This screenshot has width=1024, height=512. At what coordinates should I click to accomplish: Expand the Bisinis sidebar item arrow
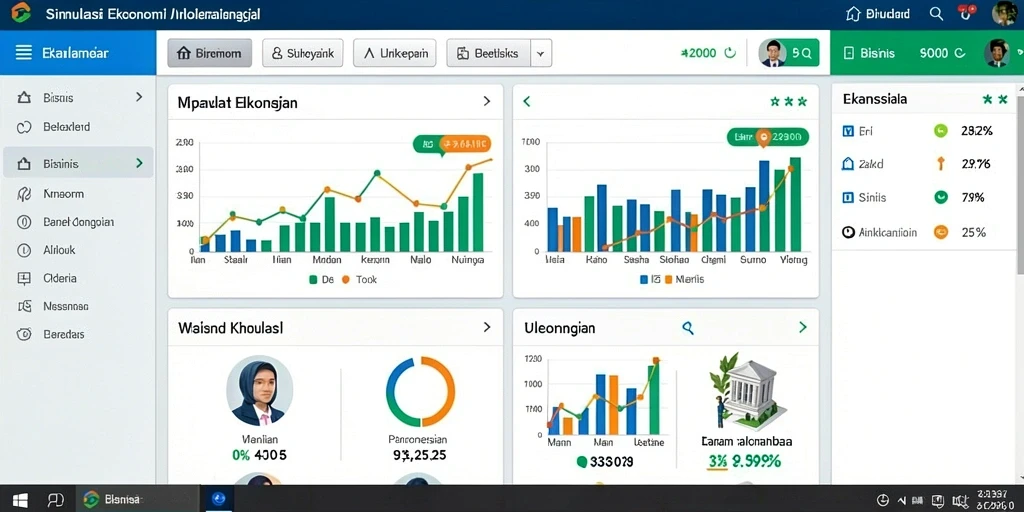click(139, 163)
